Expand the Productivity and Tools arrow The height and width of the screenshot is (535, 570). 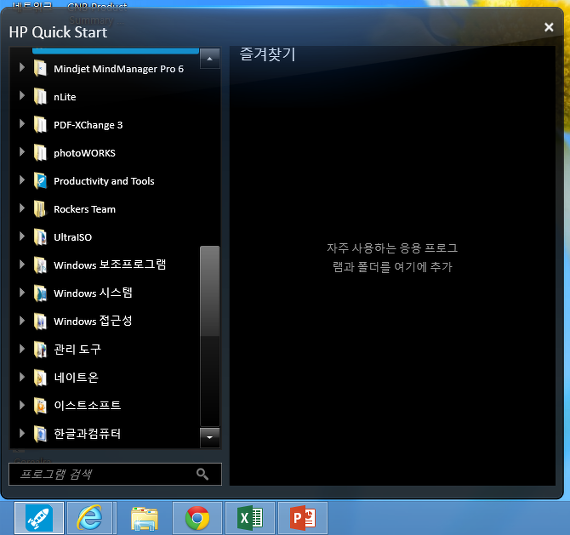[x=22, y=180]
